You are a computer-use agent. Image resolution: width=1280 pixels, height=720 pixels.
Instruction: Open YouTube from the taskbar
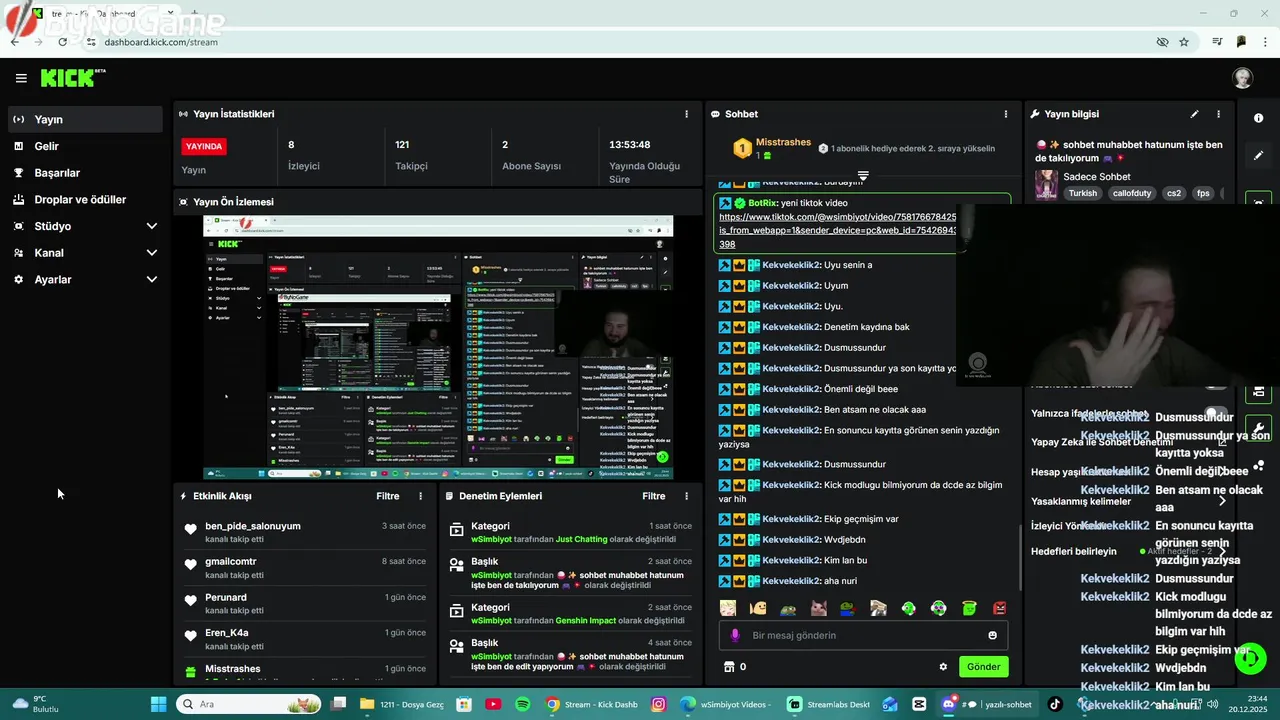click(x=492, y=704)
